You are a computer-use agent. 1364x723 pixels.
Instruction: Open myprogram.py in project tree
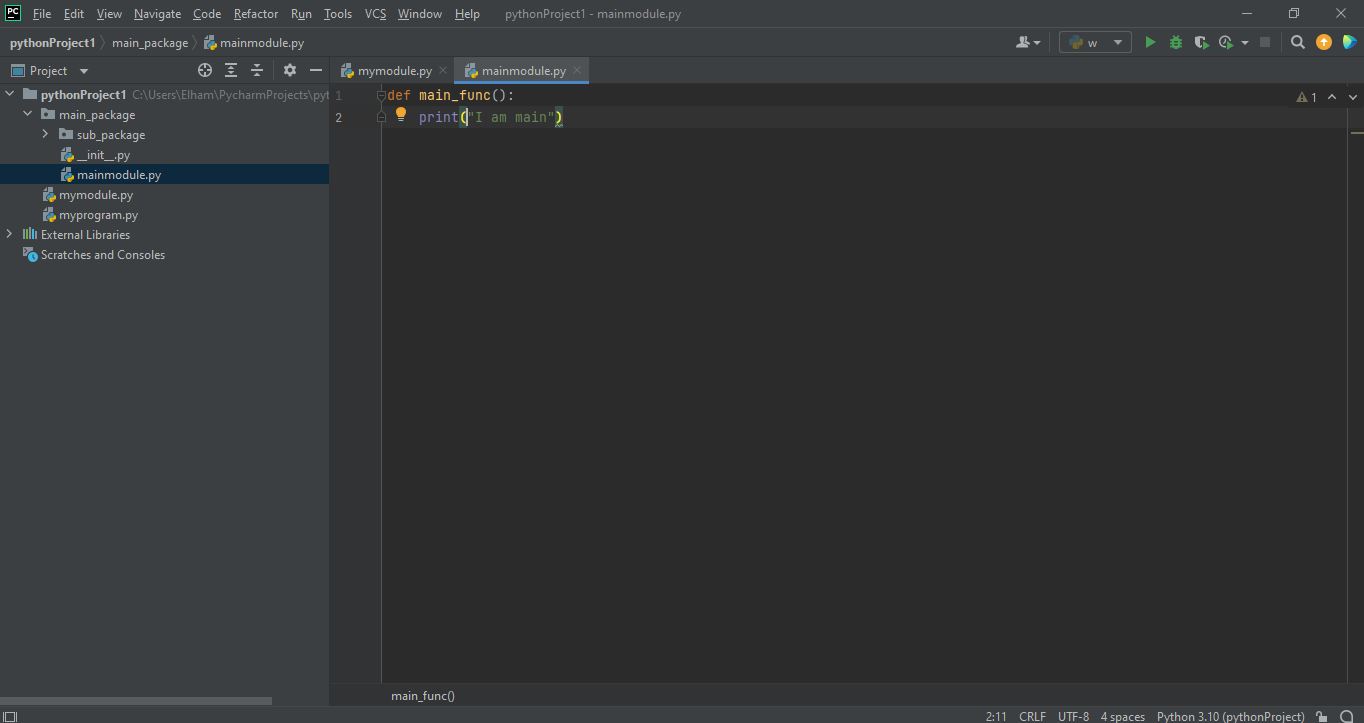tap(98, 215)
